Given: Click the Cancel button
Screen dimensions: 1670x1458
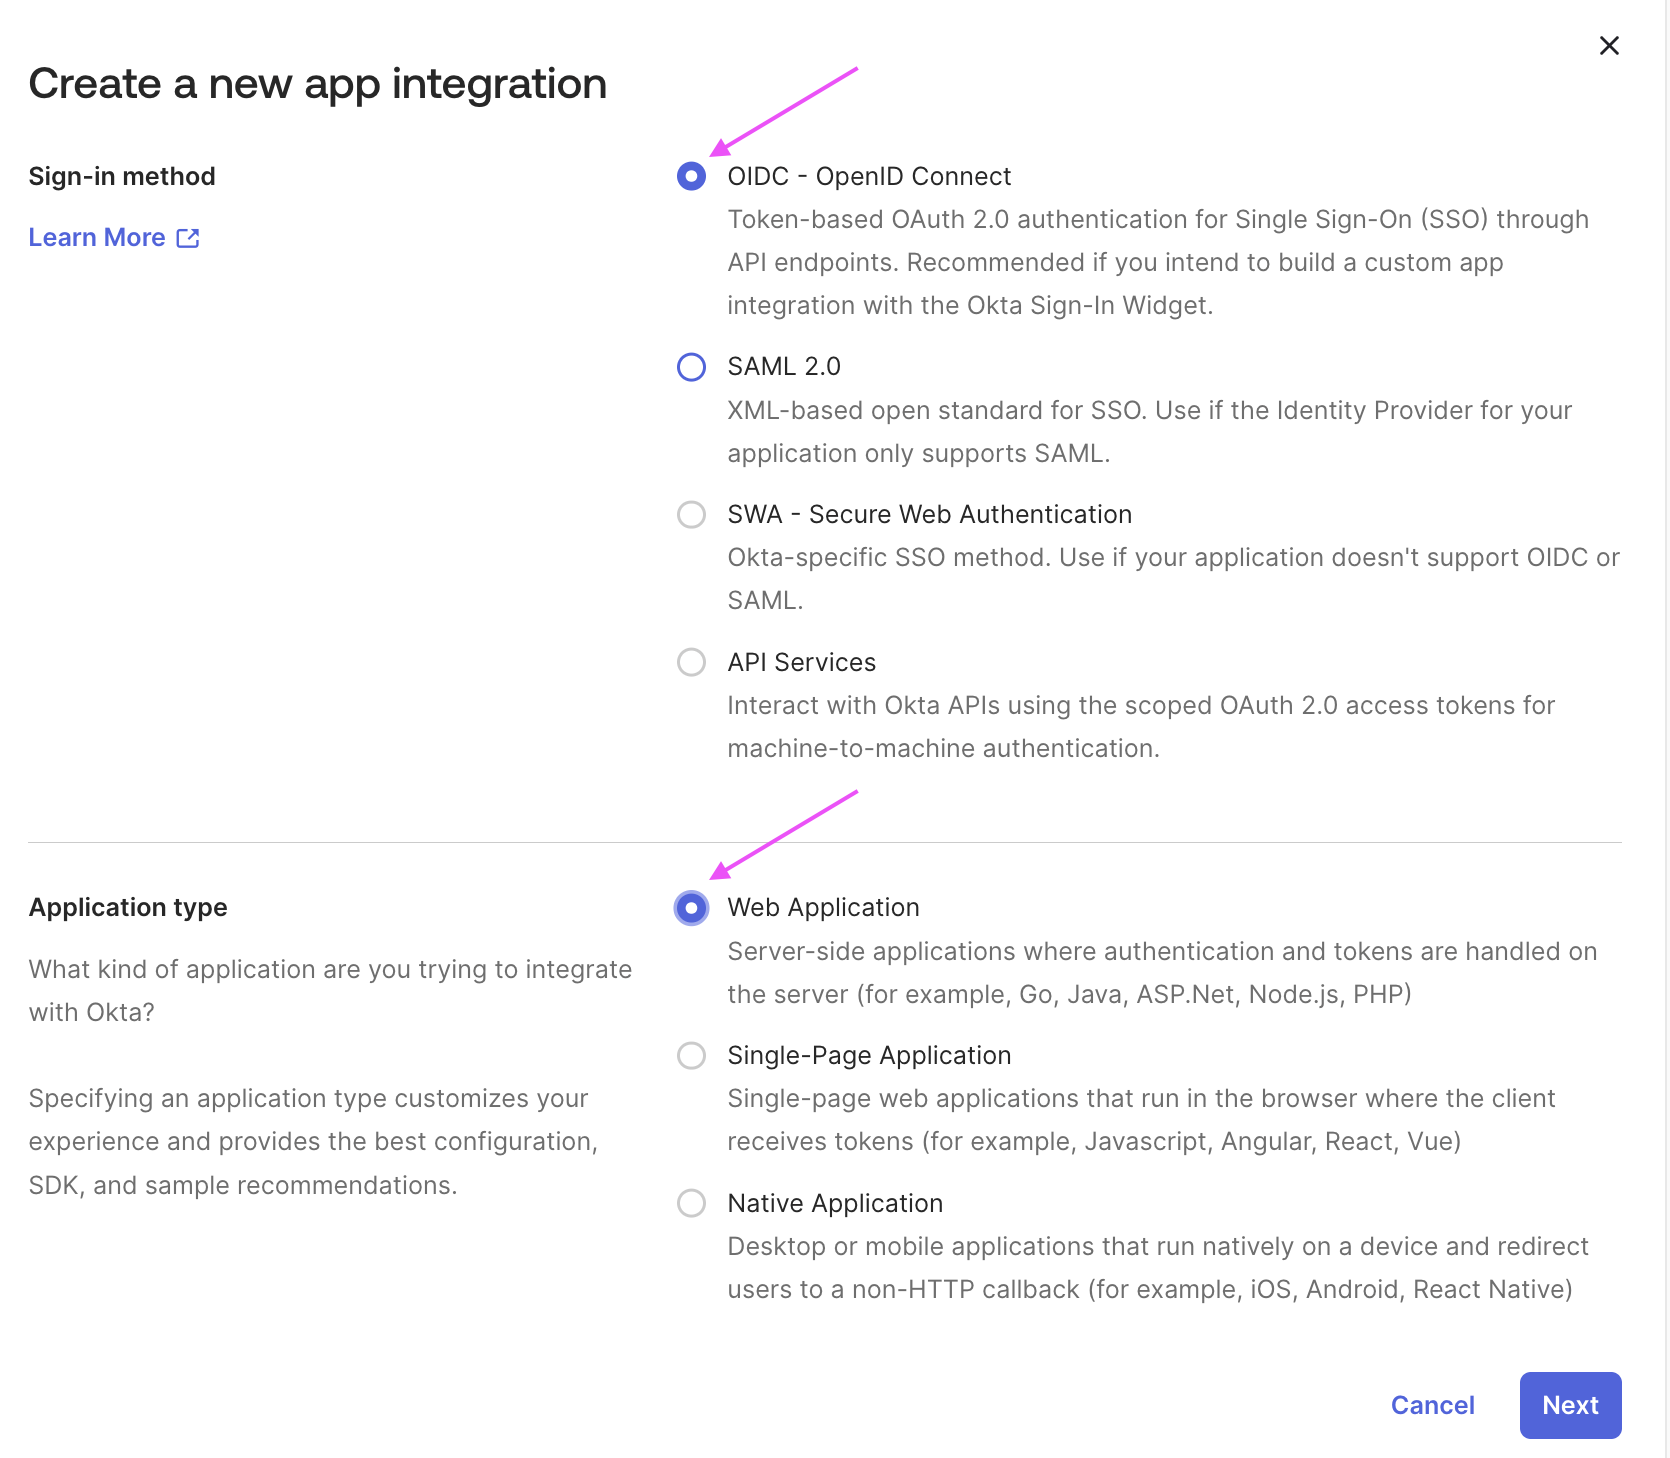Looking at the screenshot, I should coord(1432,1405).
